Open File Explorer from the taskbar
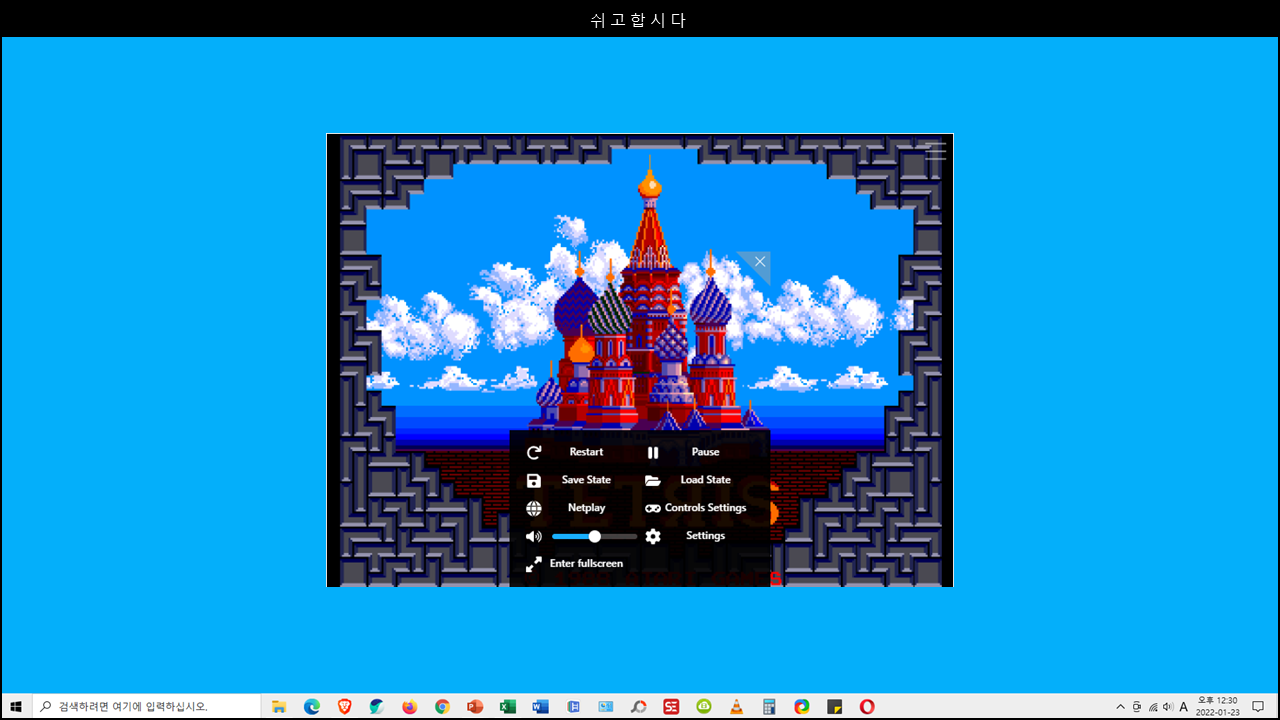The height and width of the screenshot is (720, 1280). tap(279, 707)
